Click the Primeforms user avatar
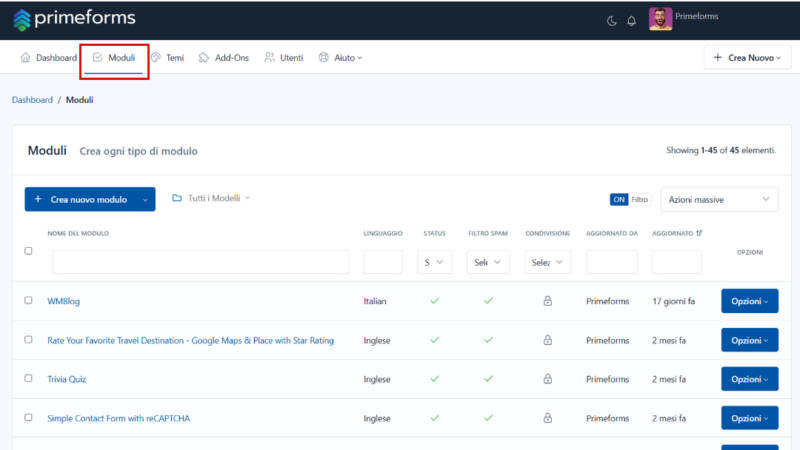The height and width of the screenshot is (450, 800). click(660, 19)
